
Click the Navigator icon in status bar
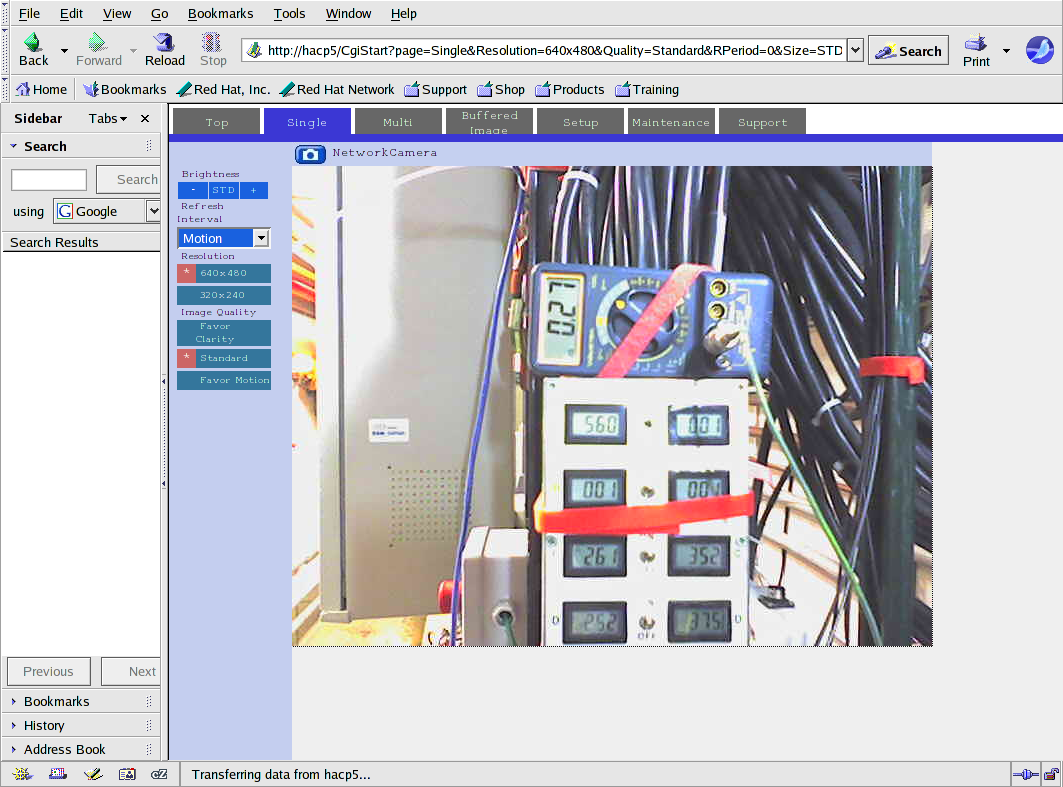click(x=22, y=774)
